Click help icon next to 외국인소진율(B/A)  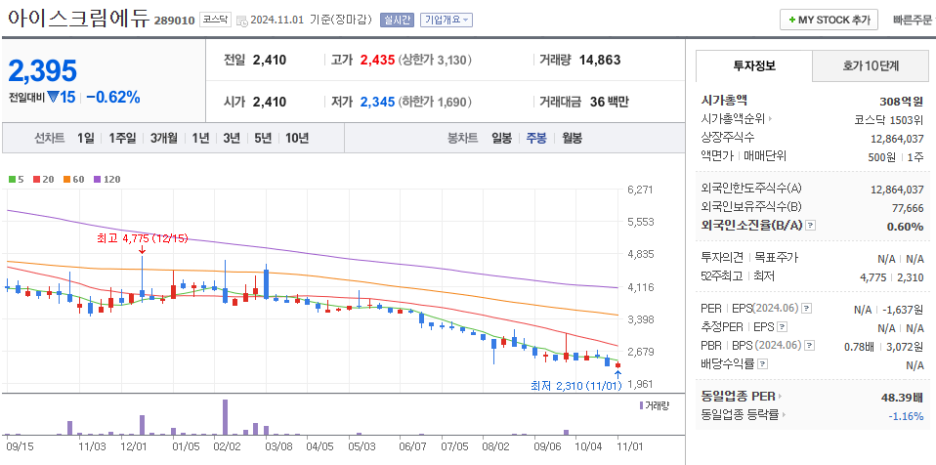point(810,226)
